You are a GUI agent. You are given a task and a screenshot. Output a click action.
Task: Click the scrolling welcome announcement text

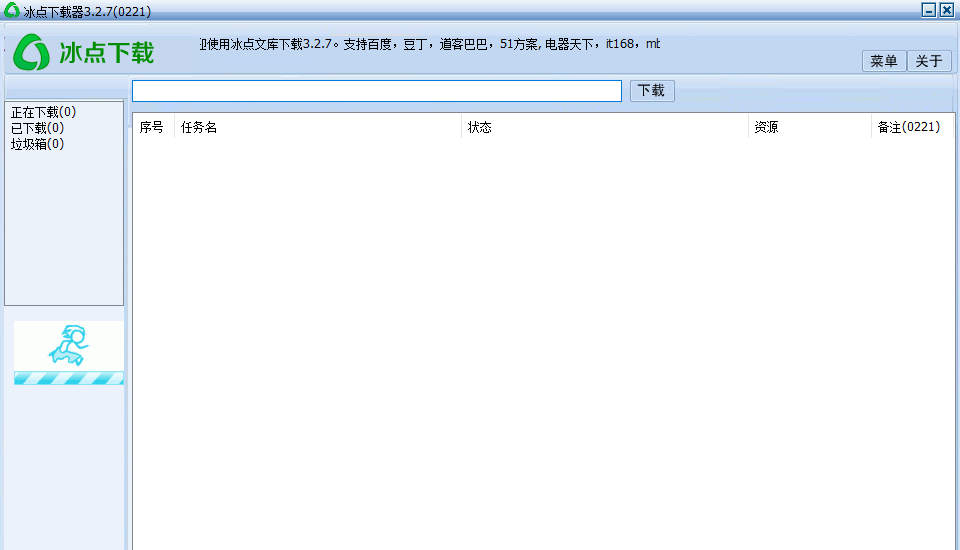pos(430,44)
